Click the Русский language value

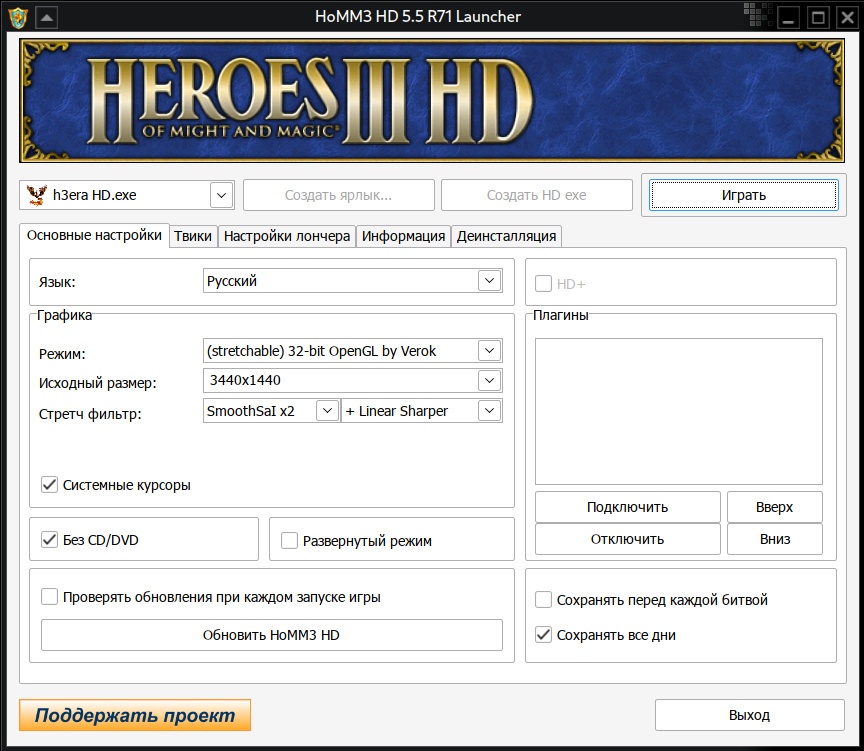232,281
